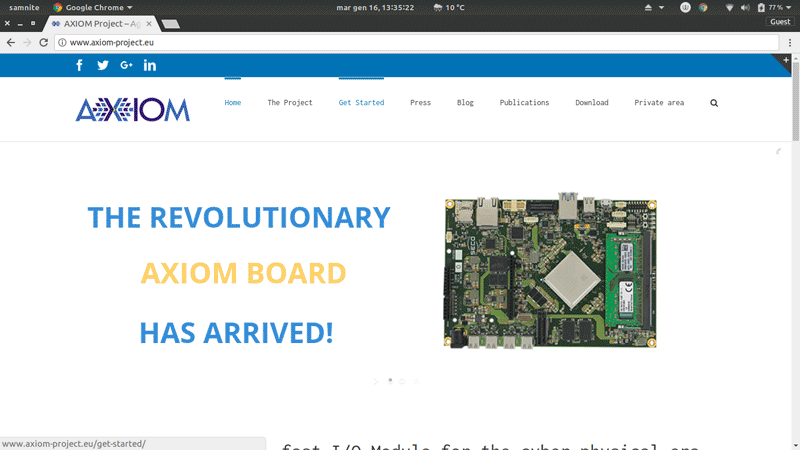Expand the plus corner widget in blue bar
Viewport: 800px width, 450px height.
tap(786, 60)
